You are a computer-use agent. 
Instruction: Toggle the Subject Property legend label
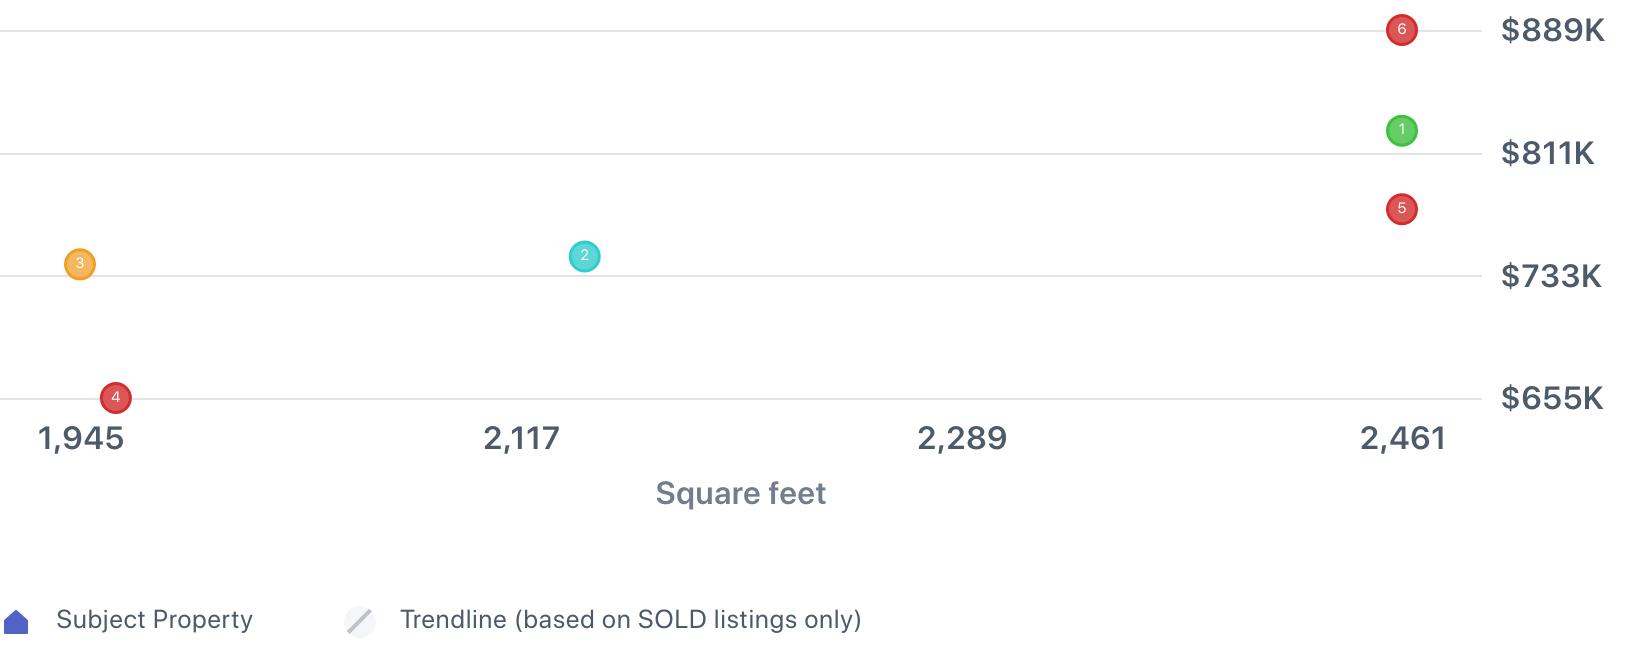tap(155, 620)
